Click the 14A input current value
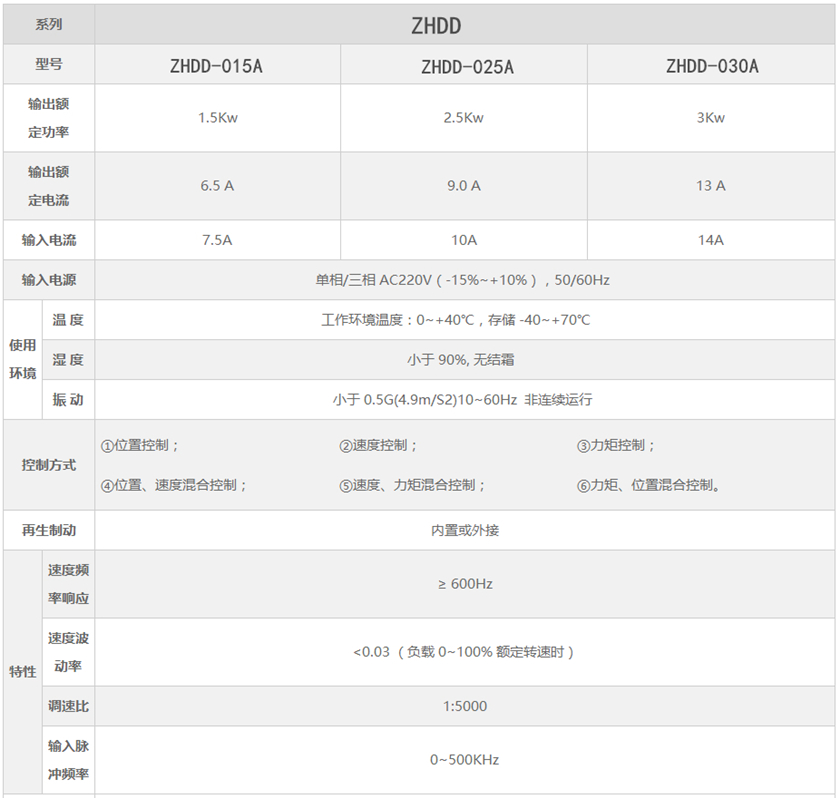Screen dimensions: 840x798 coord(711,240)
